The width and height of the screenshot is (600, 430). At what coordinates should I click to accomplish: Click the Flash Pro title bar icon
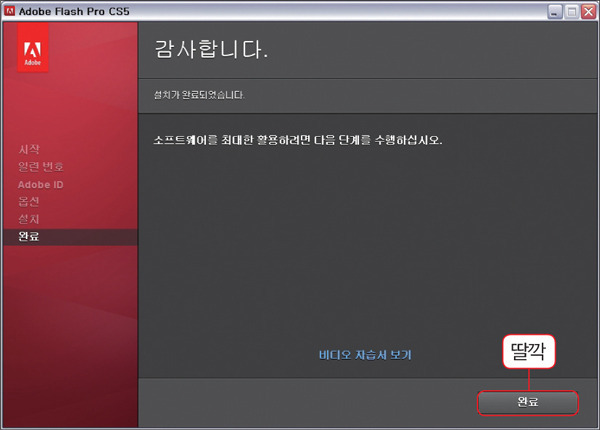[9, 11]
